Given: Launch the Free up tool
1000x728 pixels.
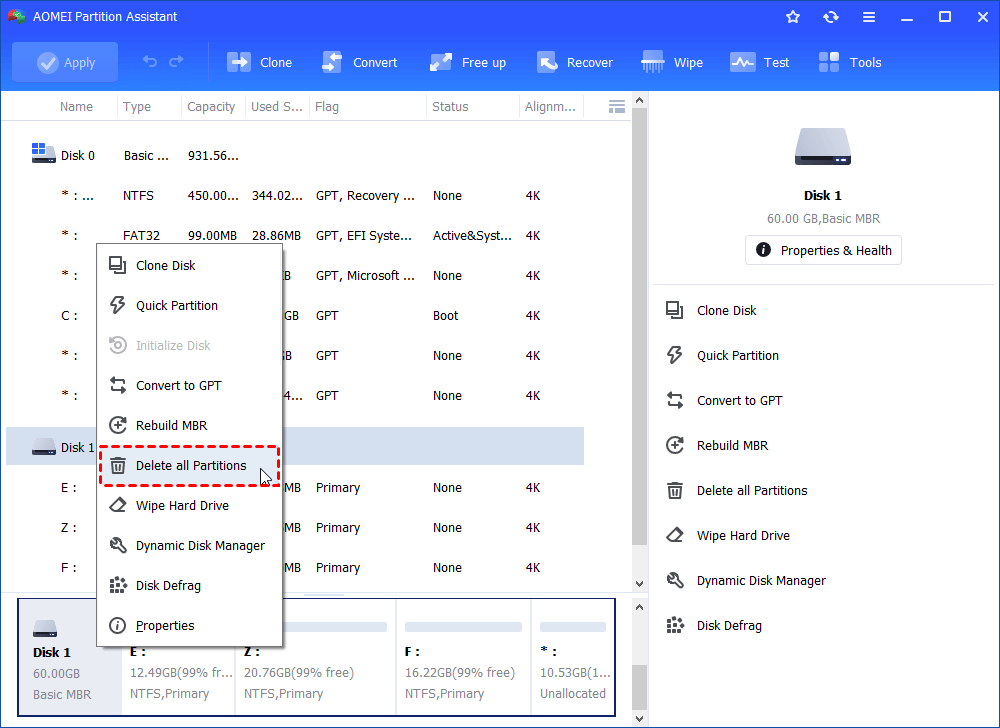Looking at the screenshot, I should [467, 61].
